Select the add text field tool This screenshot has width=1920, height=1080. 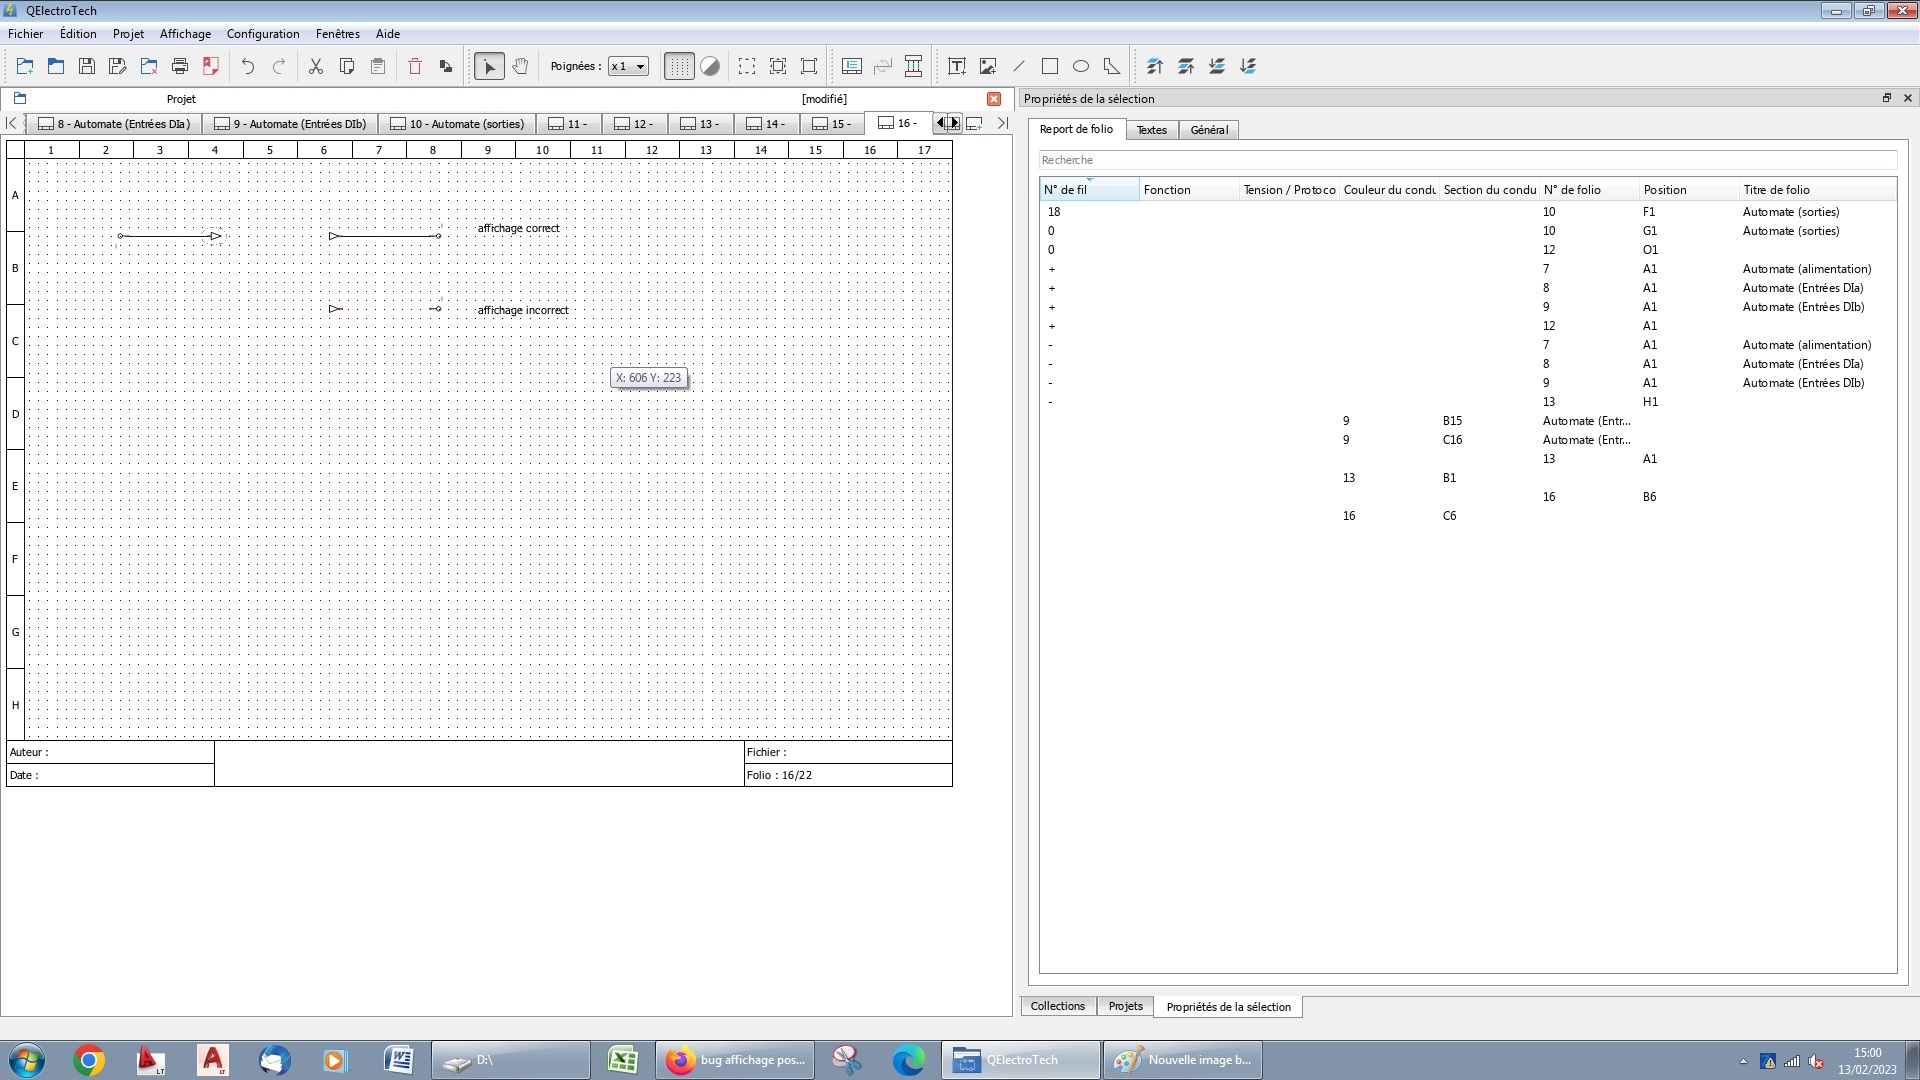pyautogui.click(x=956, y=66)
